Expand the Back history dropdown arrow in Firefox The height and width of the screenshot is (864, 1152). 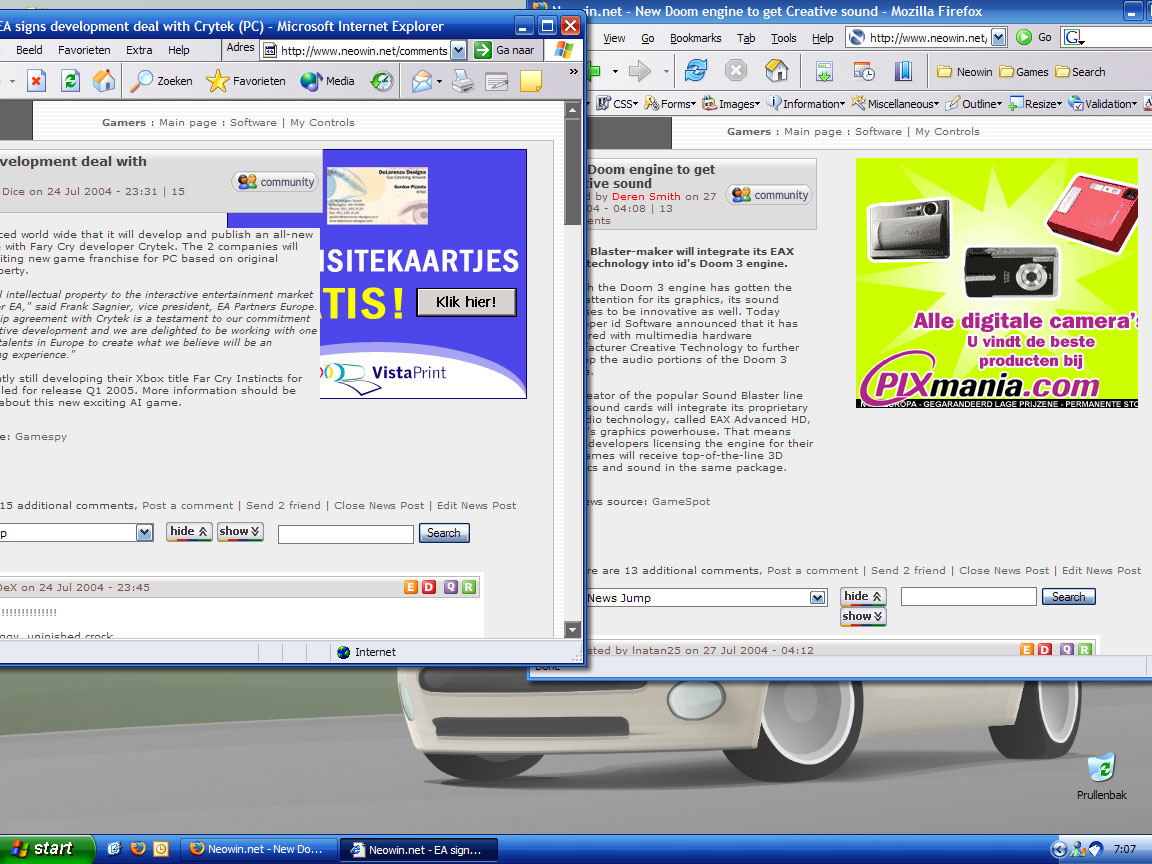click(615, 72)
